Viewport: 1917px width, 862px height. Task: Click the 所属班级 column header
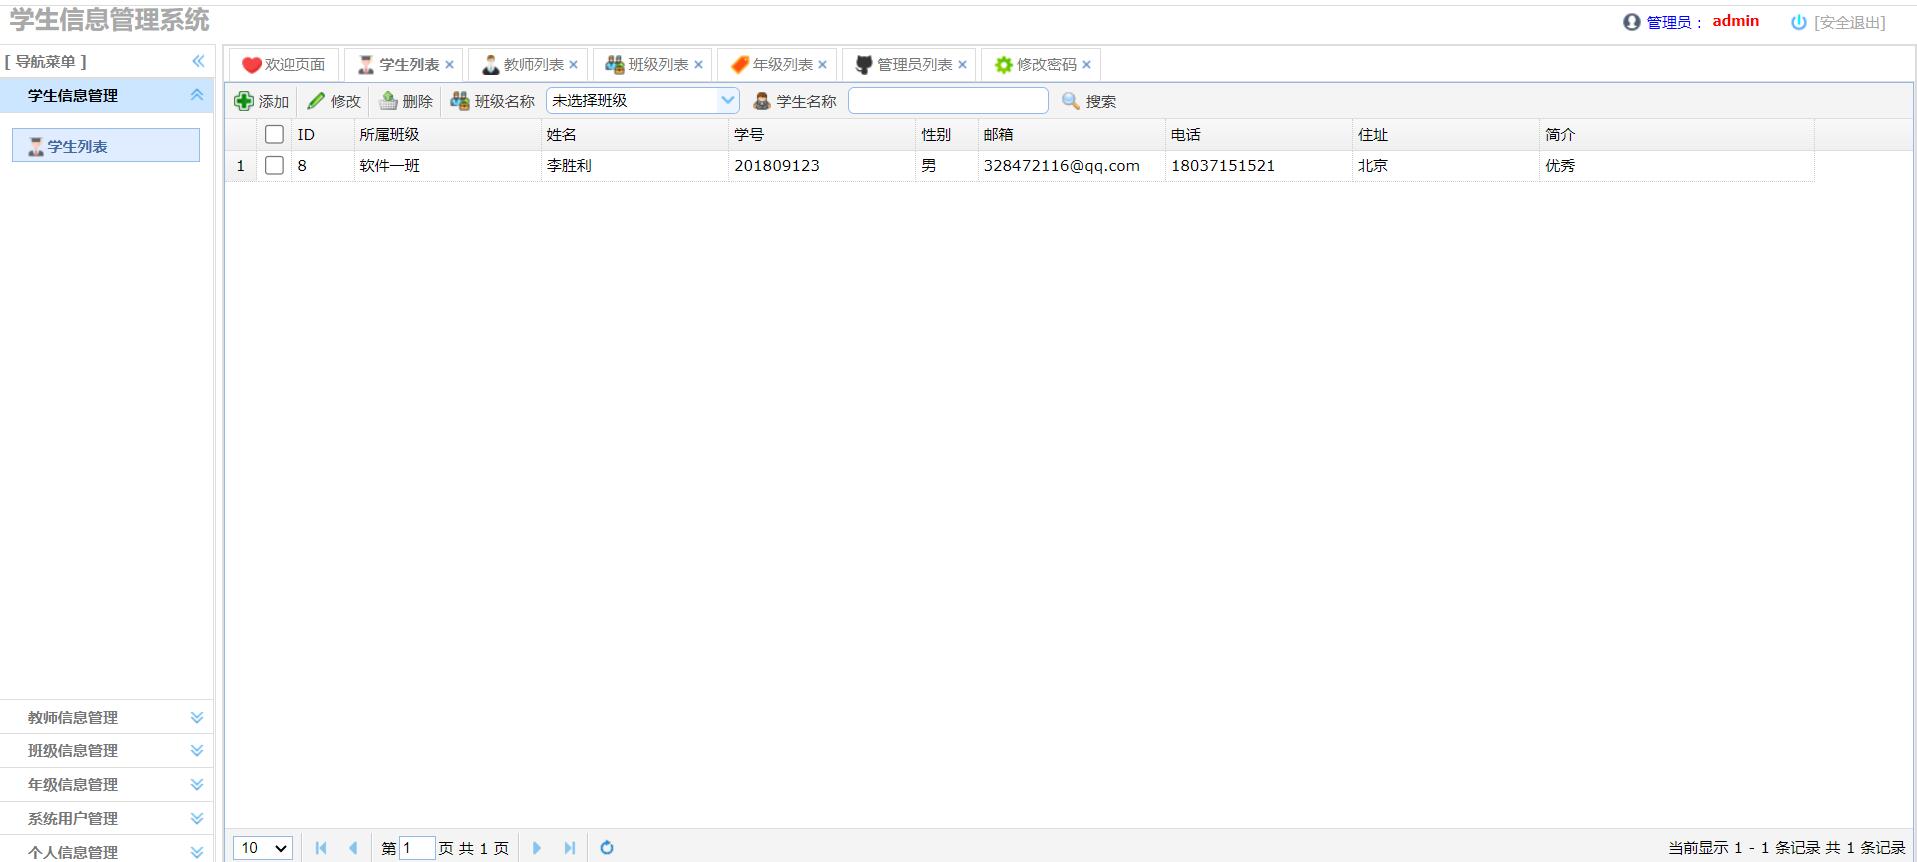coord(447,134)
